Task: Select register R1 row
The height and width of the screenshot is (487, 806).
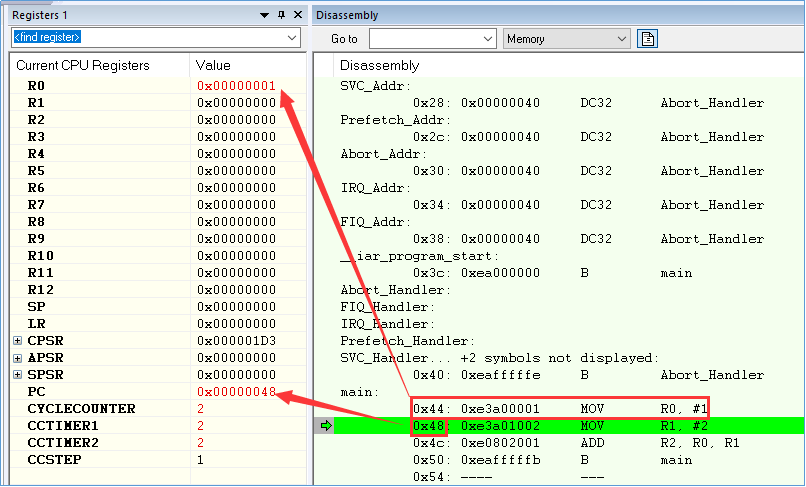Action: 158,102
